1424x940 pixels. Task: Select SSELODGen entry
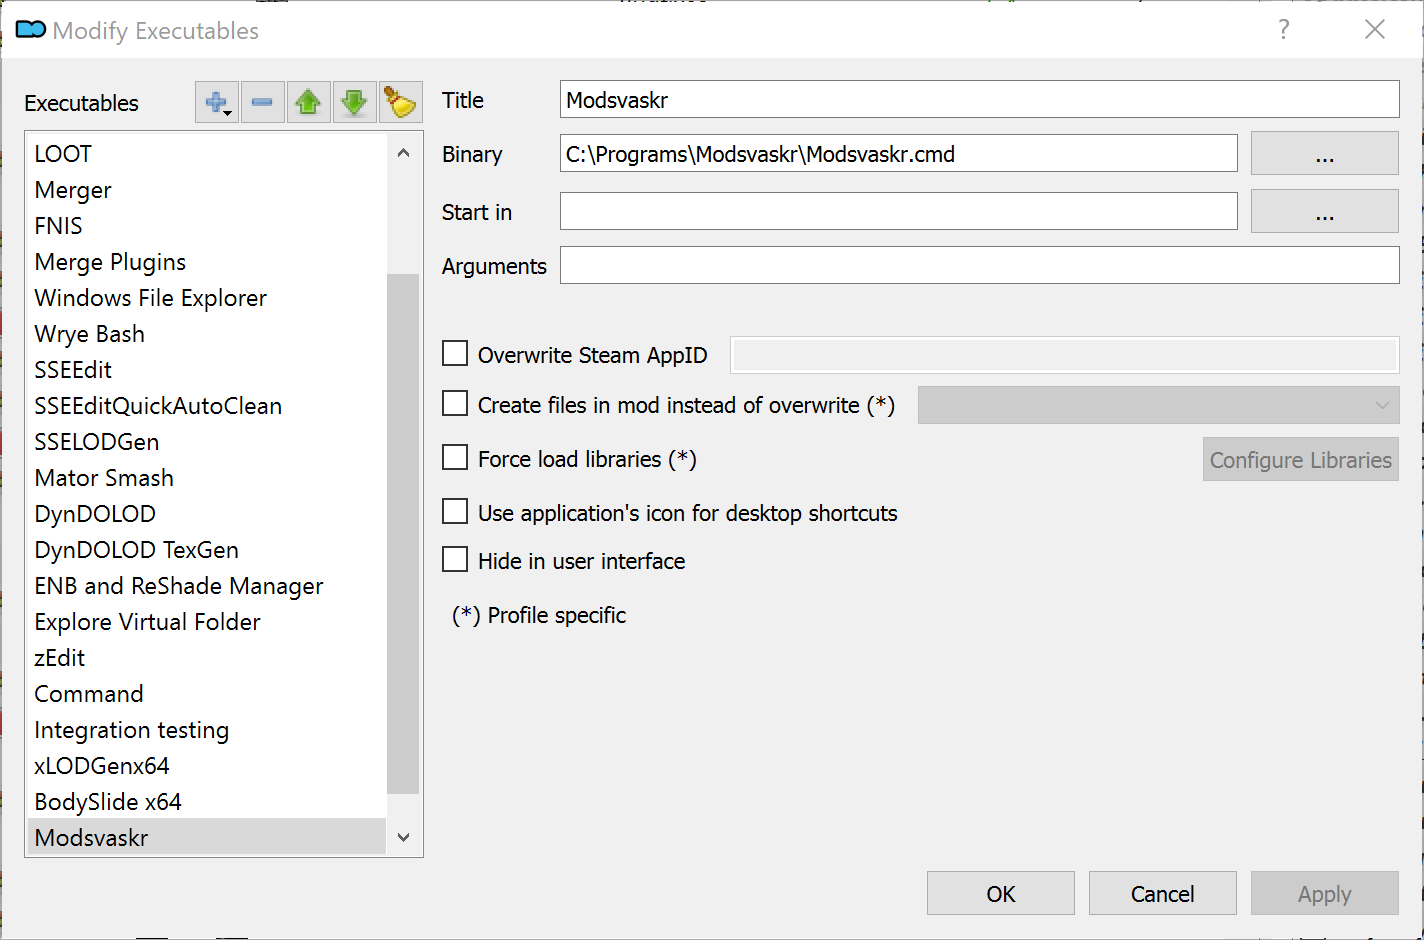(206, 441)
